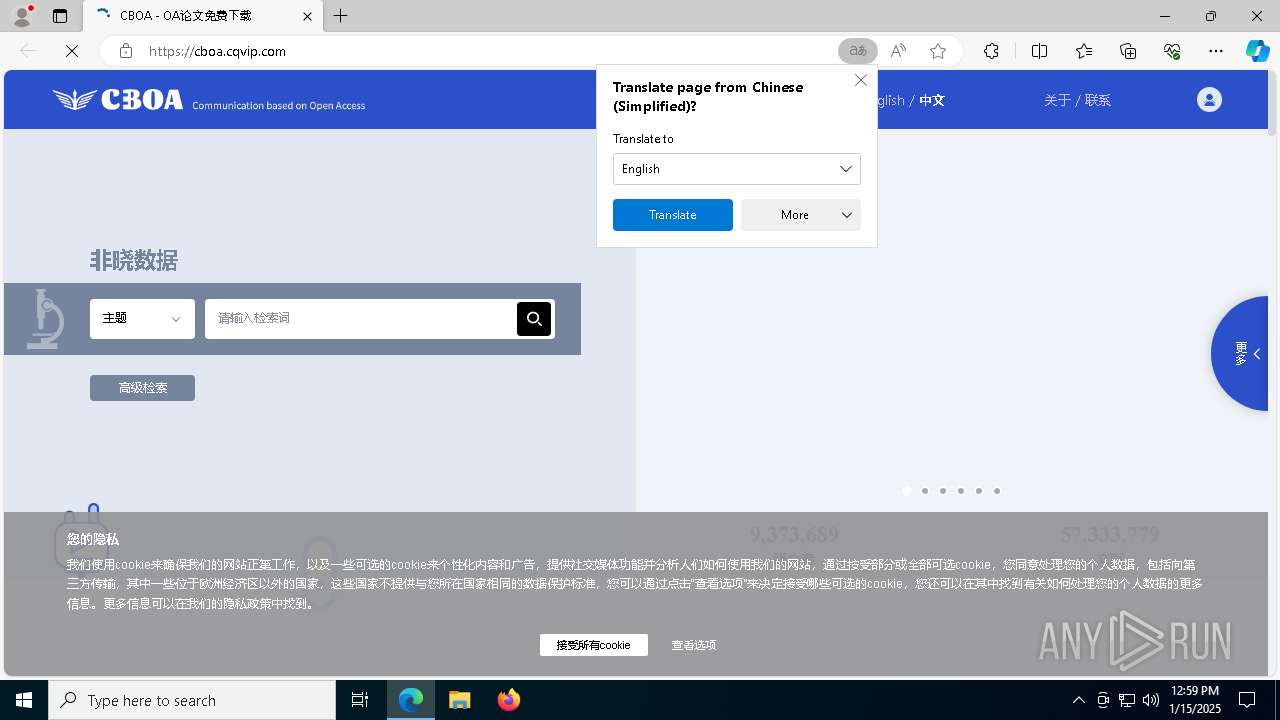1280x720 pixels.
Task: Click the Translate button
Action: point(673,215)
